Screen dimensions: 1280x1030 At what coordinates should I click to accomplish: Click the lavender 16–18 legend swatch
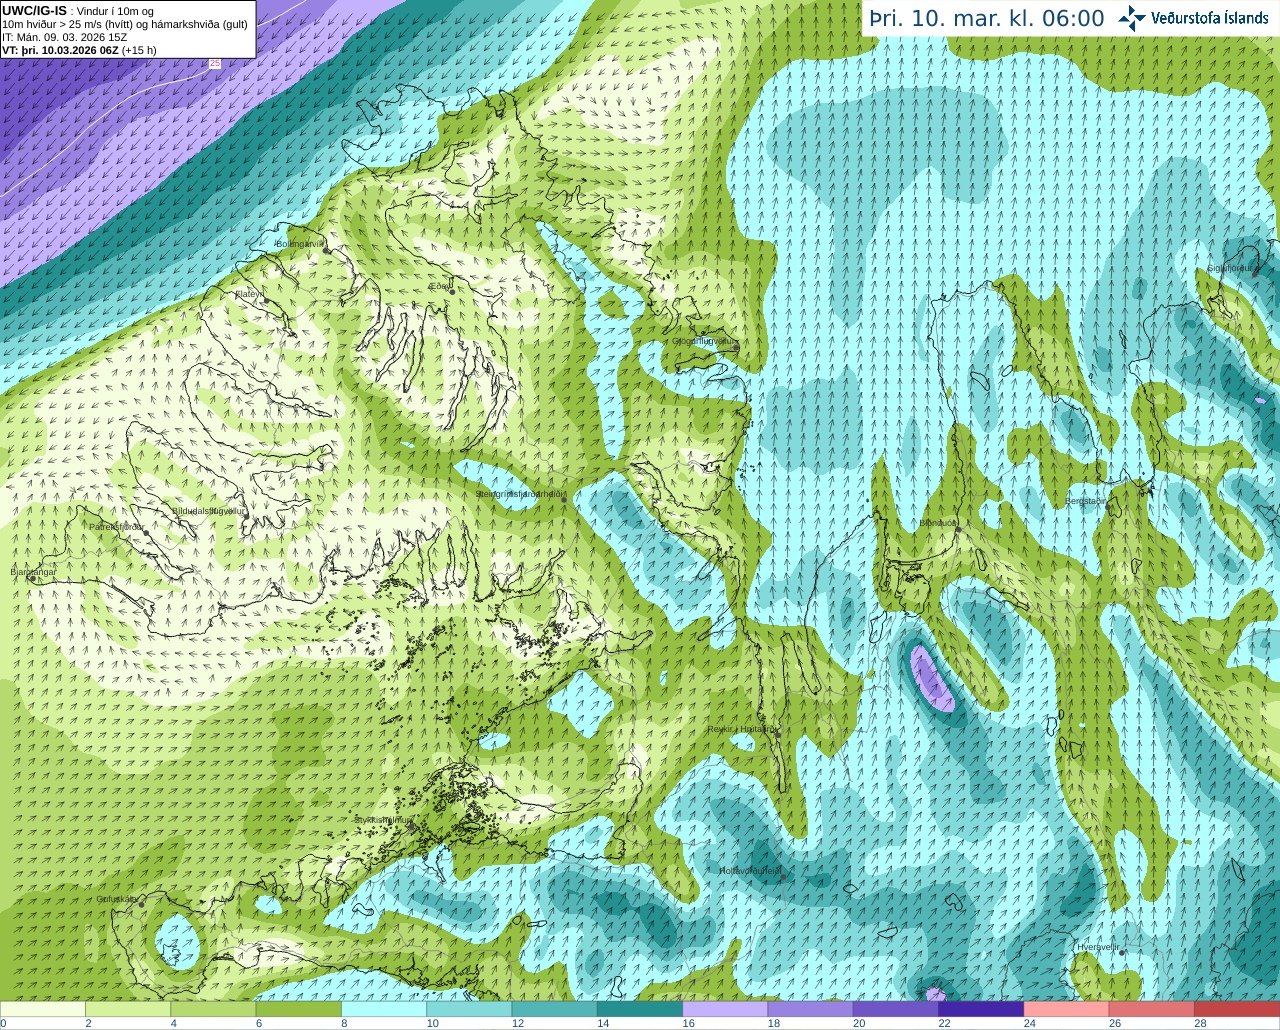pyautogui.click(x=725, y=1009)
